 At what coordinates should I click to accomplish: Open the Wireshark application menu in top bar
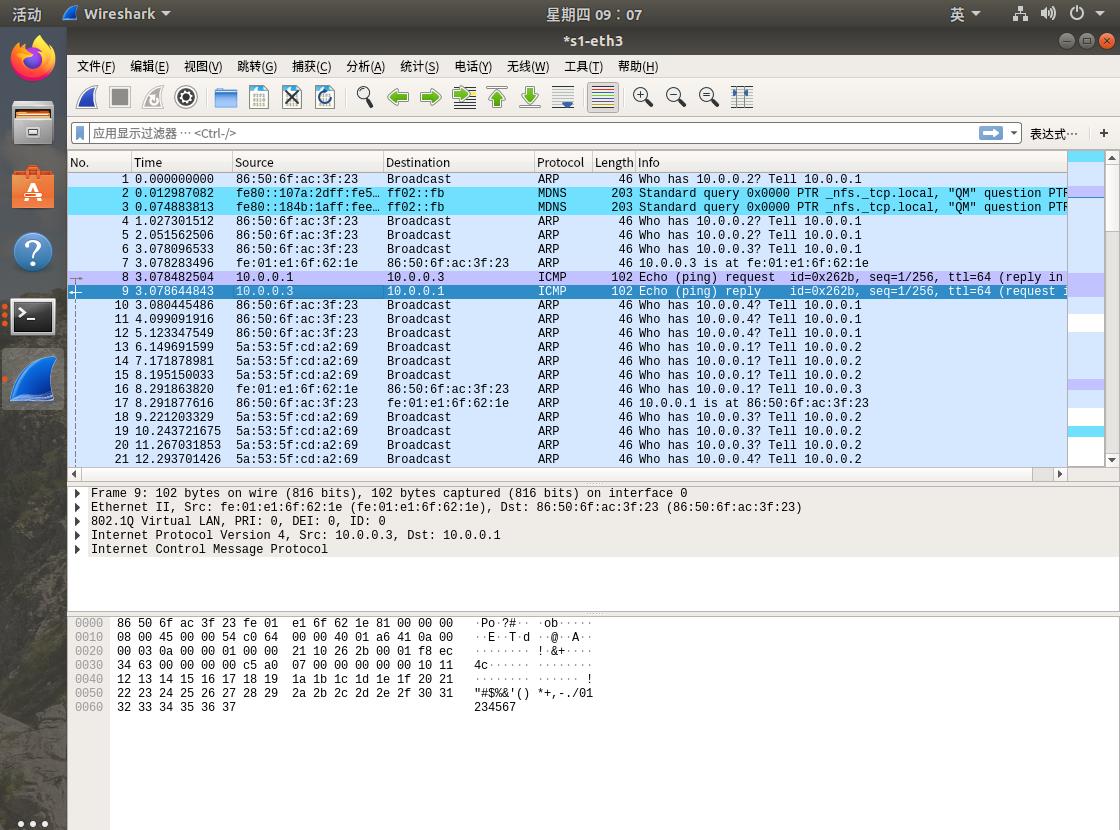(119, 14)
